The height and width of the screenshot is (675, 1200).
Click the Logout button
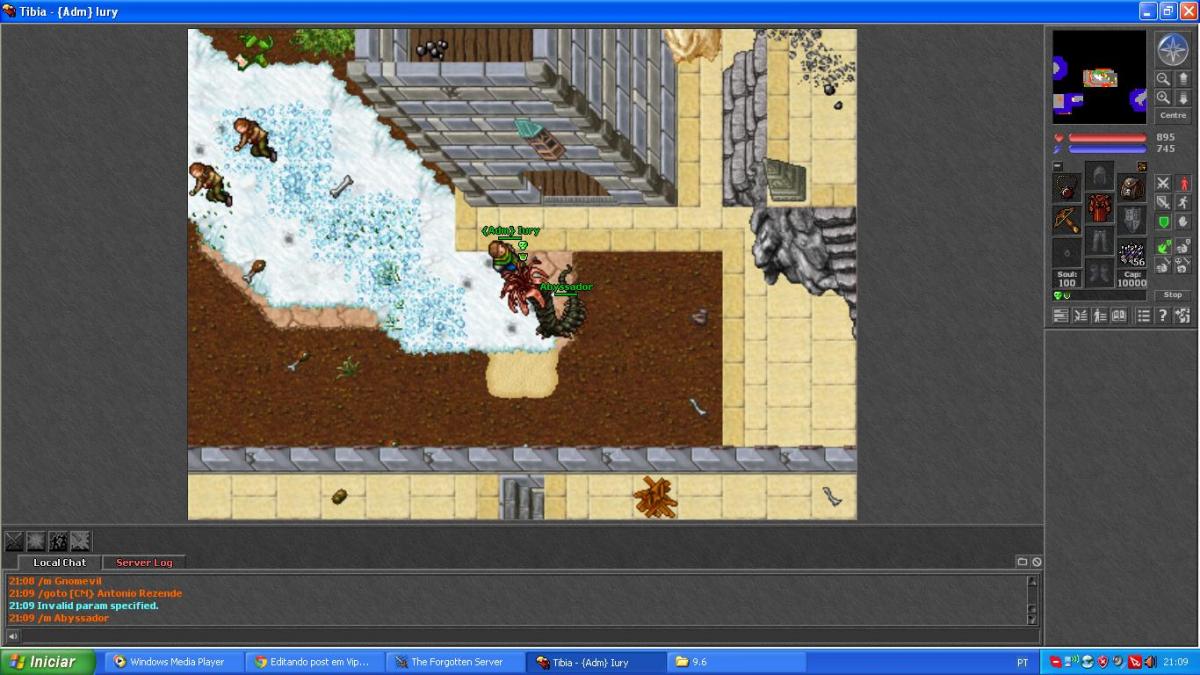tap(1183, 316)
